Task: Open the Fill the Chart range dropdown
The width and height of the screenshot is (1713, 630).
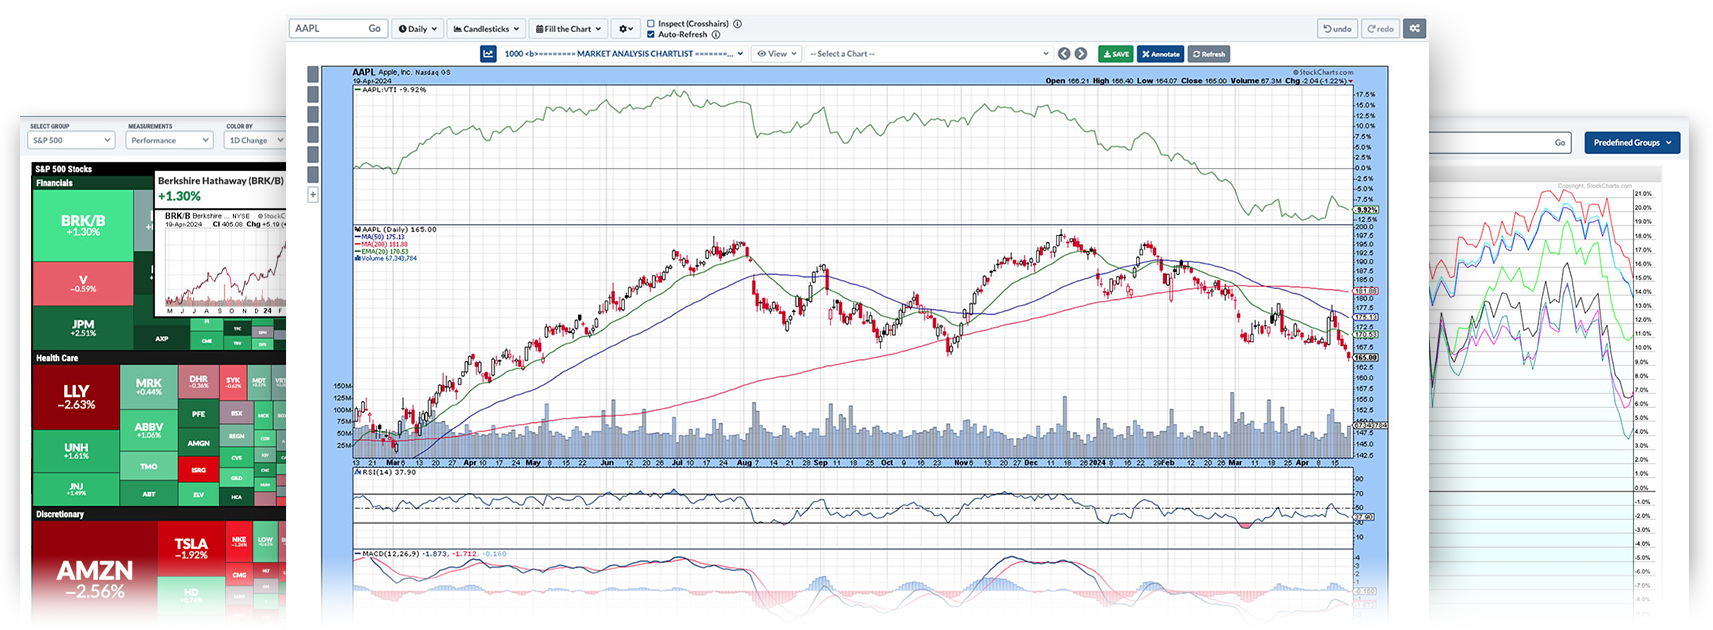Action: pyautogui.click(x=568, y=29)
